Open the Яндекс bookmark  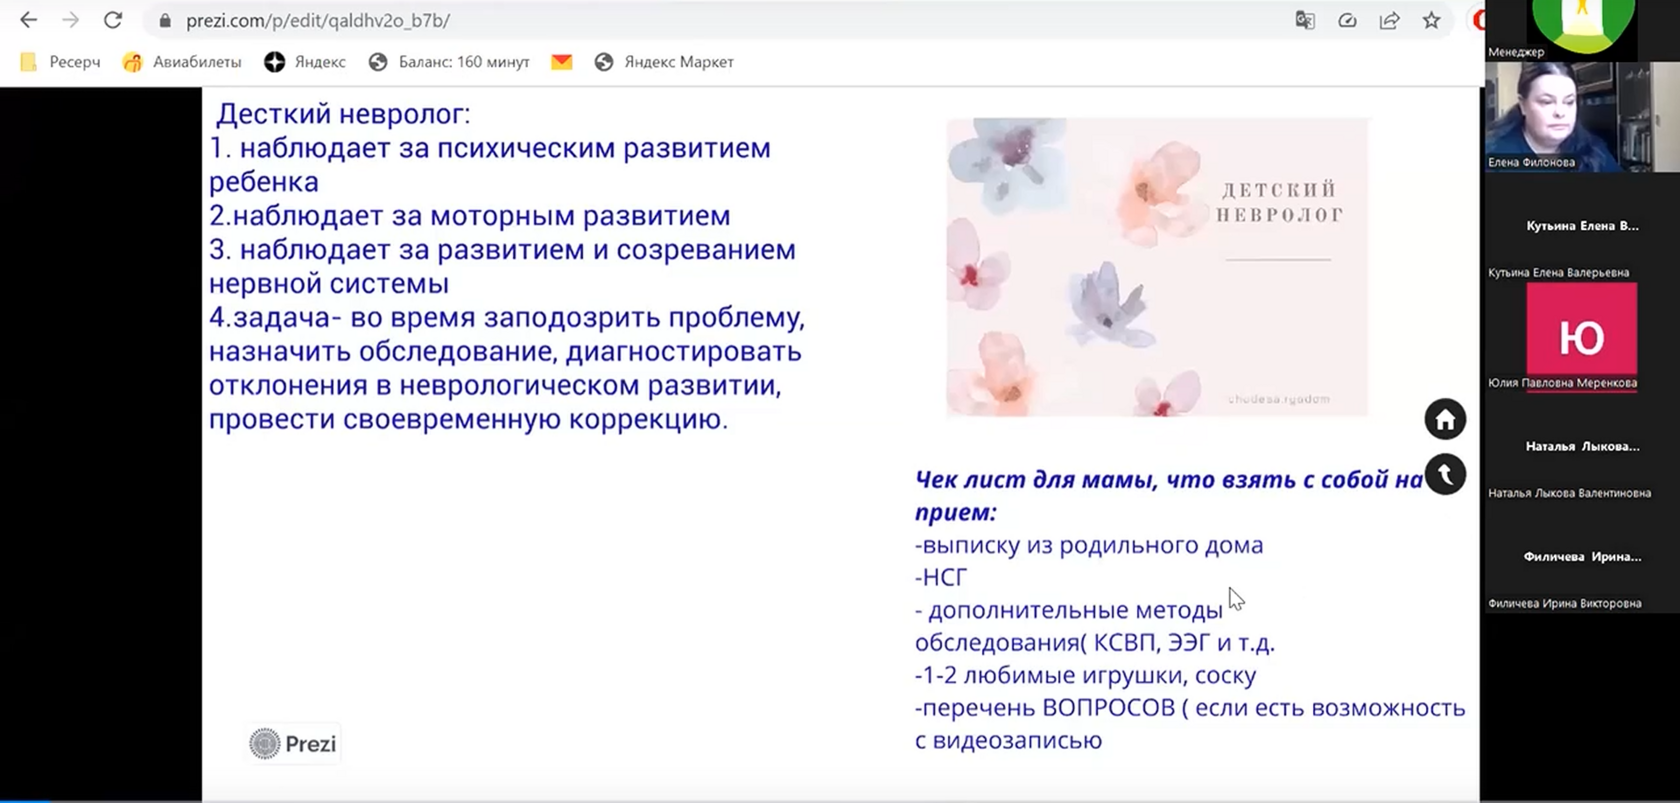point(305,62)
